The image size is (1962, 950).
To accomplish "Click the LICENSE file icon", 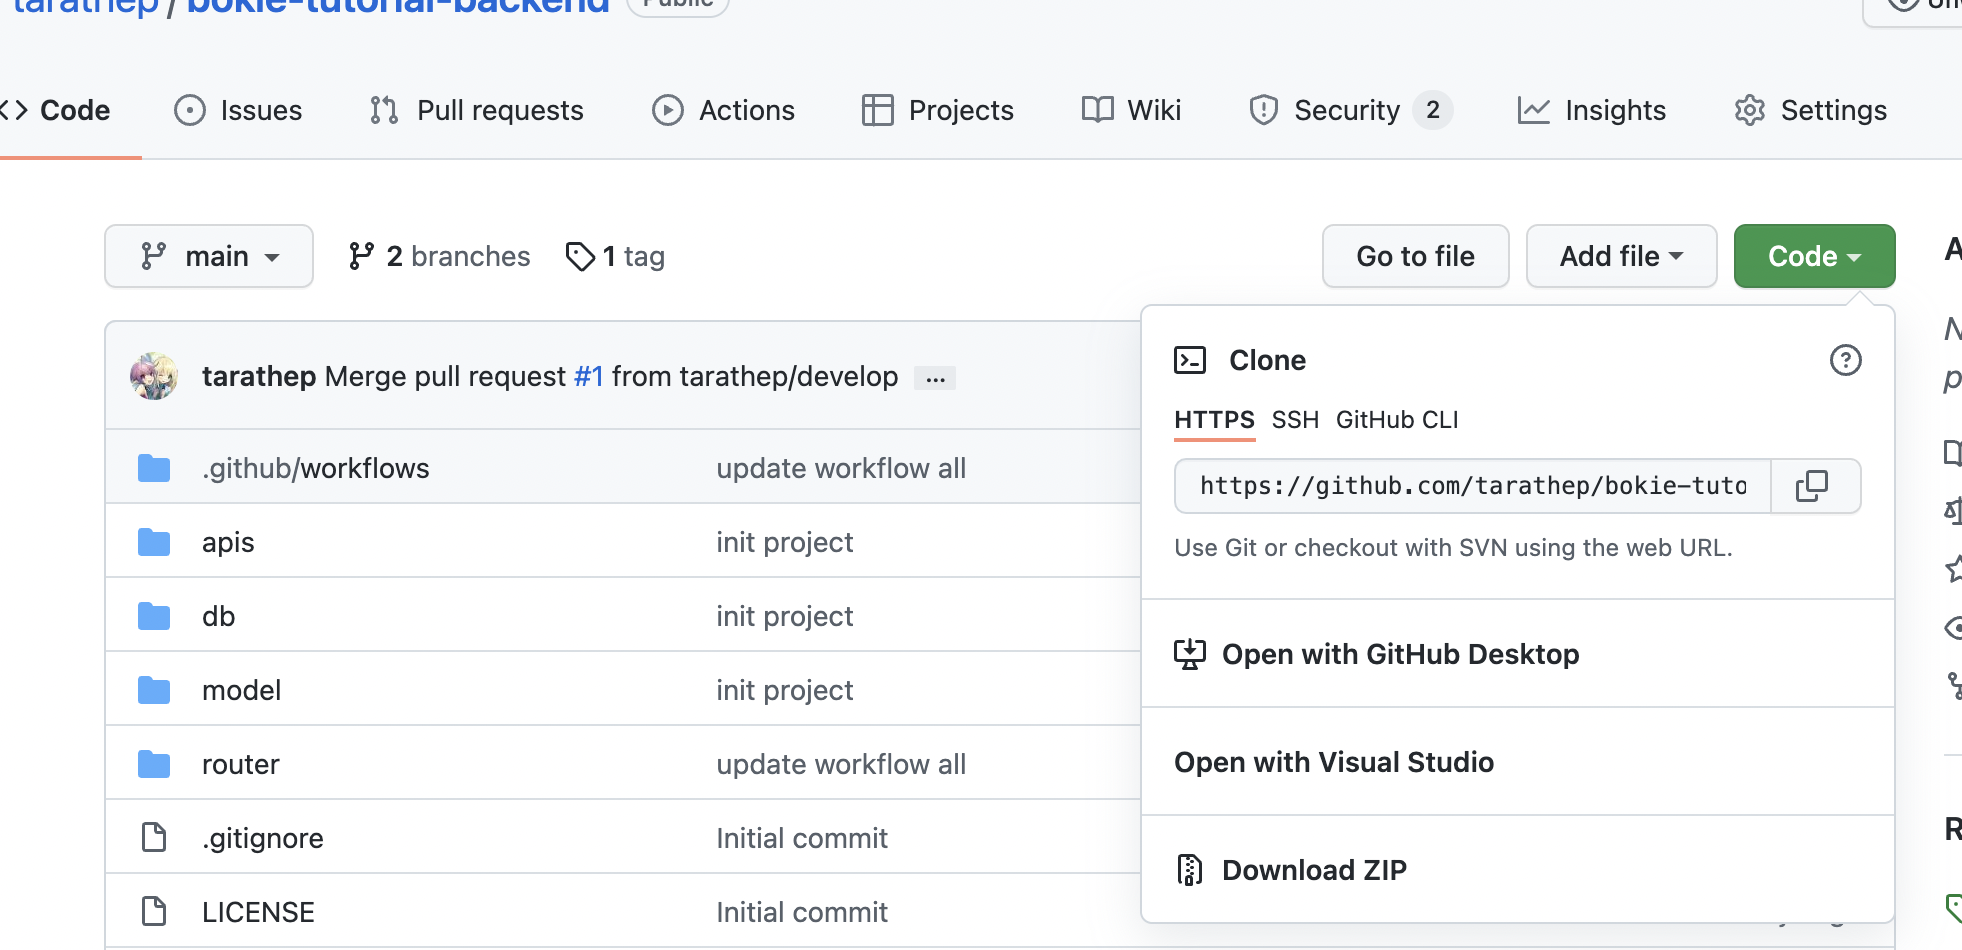I will coord(154,911).
